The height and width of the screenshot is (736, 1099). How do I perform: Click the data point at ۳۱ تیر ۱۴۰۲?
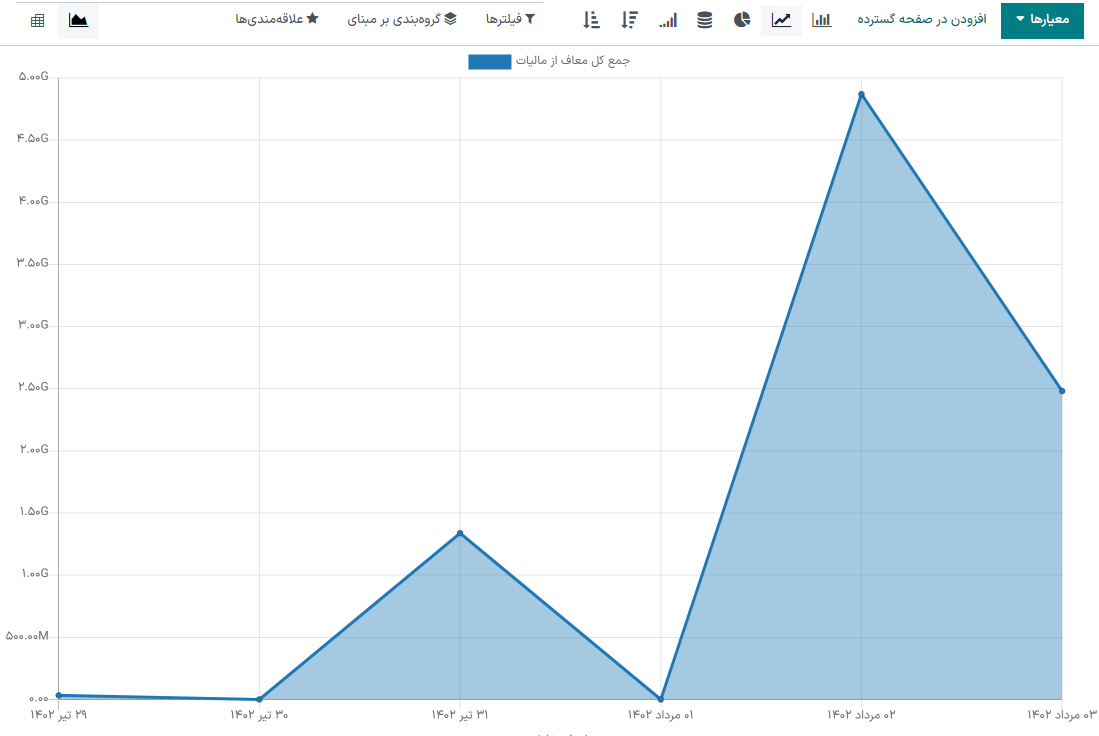pos(460,533)
